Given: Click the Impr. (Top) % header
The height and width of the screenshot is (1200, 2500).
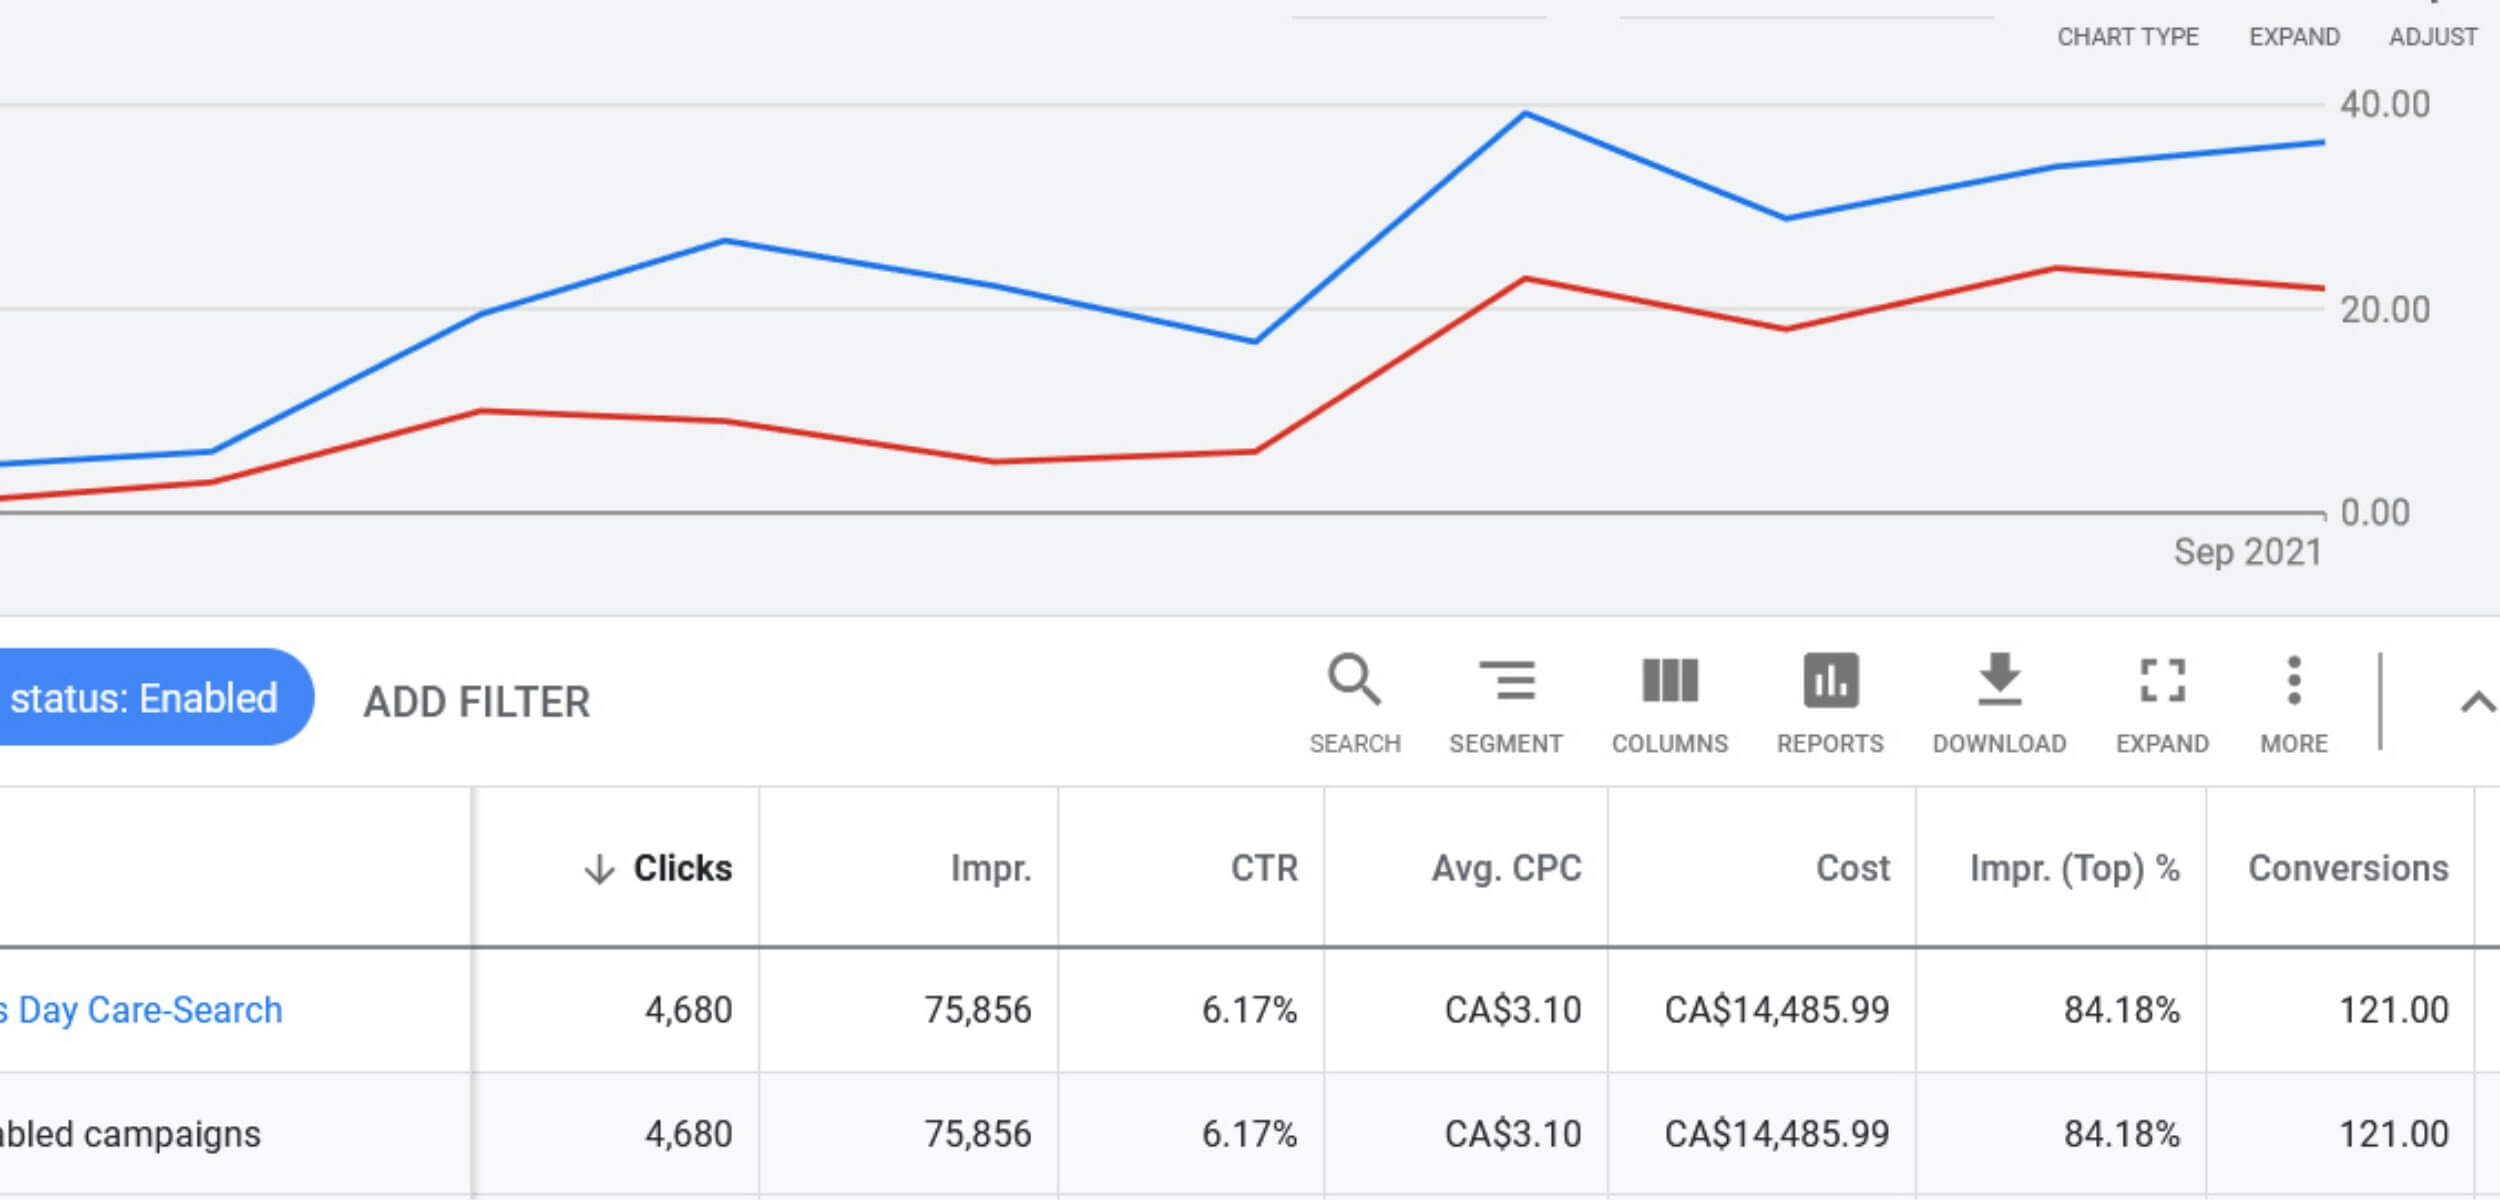Looking at the screenshot, I should pyautogui.click(x=2073, y=868).
